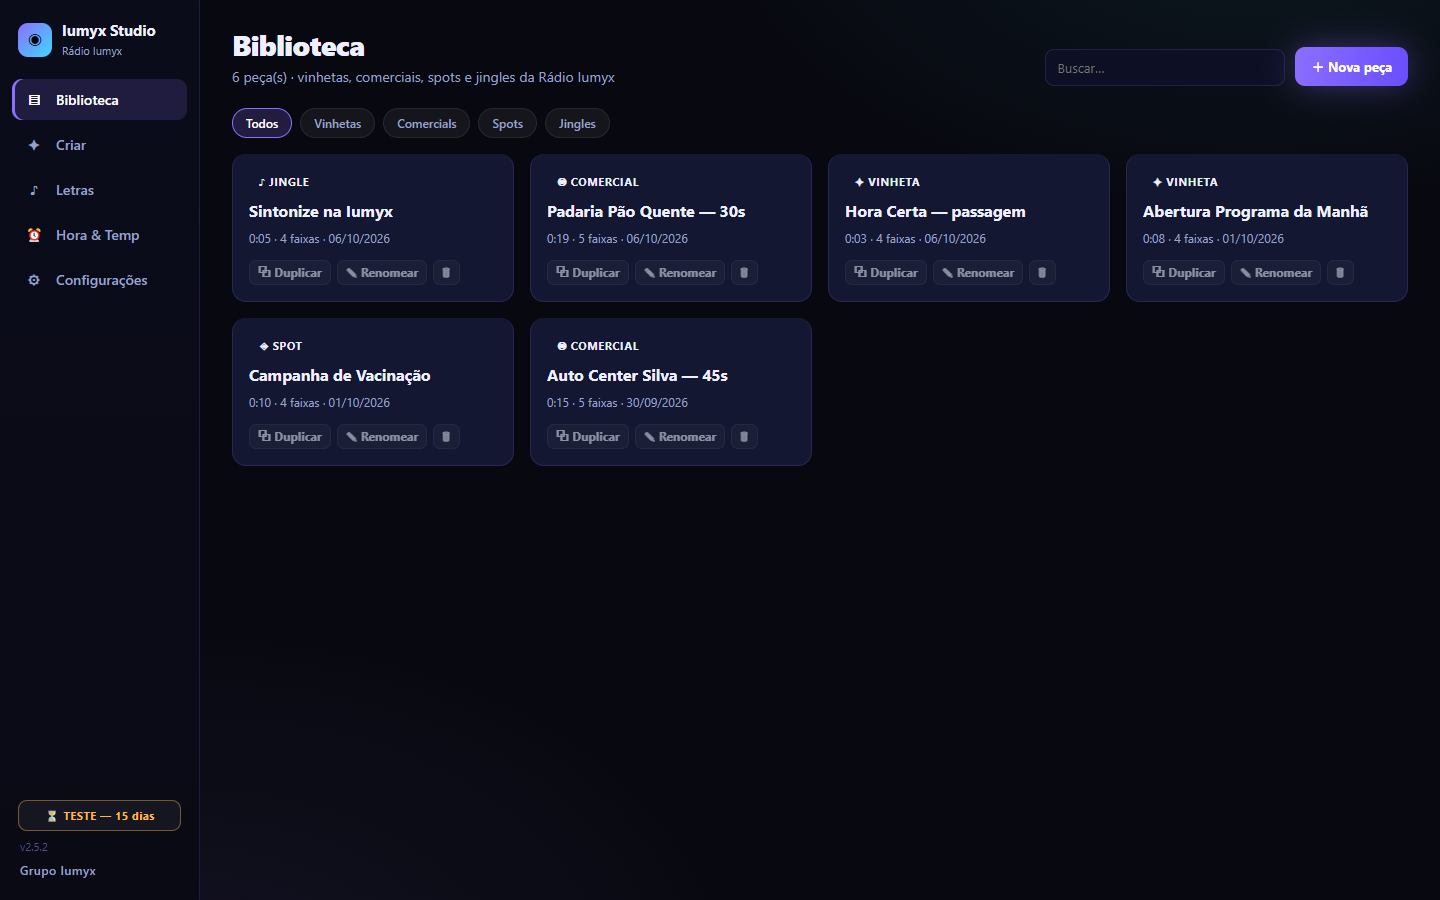Rename Abertura Programa da Manhã
The width and height of the screenshot is (1440, 900).
click(1276, 273)
